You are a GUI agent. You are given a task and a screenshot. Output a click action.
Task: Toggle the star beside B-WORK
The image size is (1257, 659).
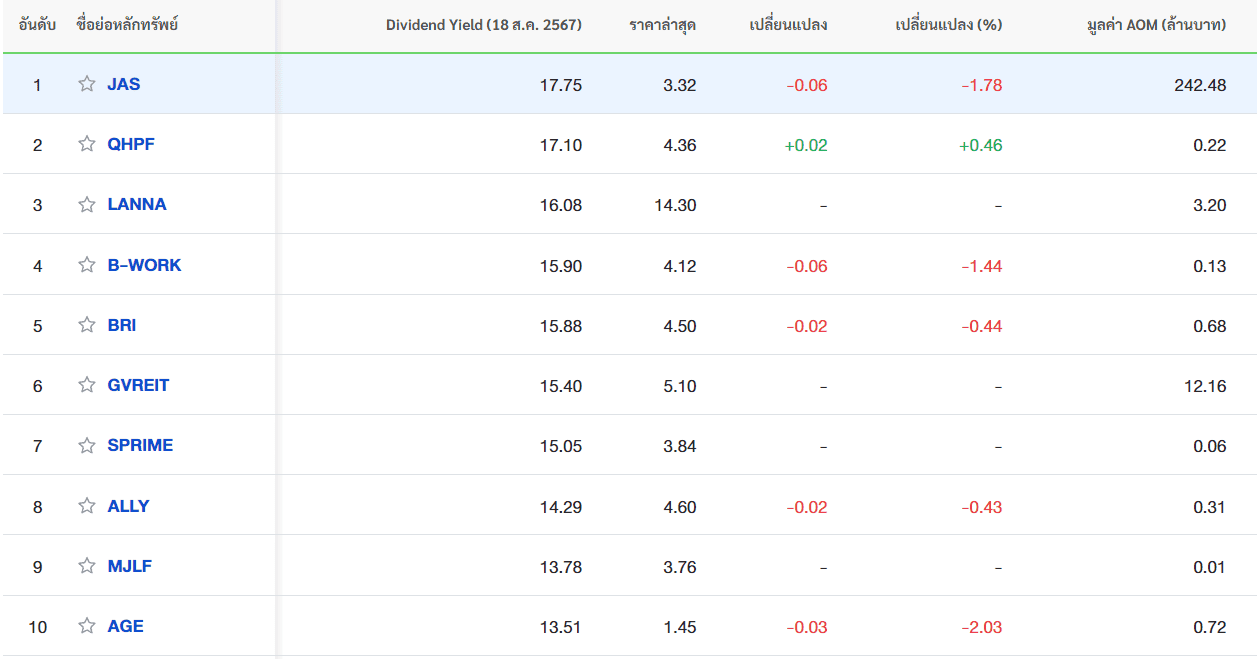tap(87, 265)
